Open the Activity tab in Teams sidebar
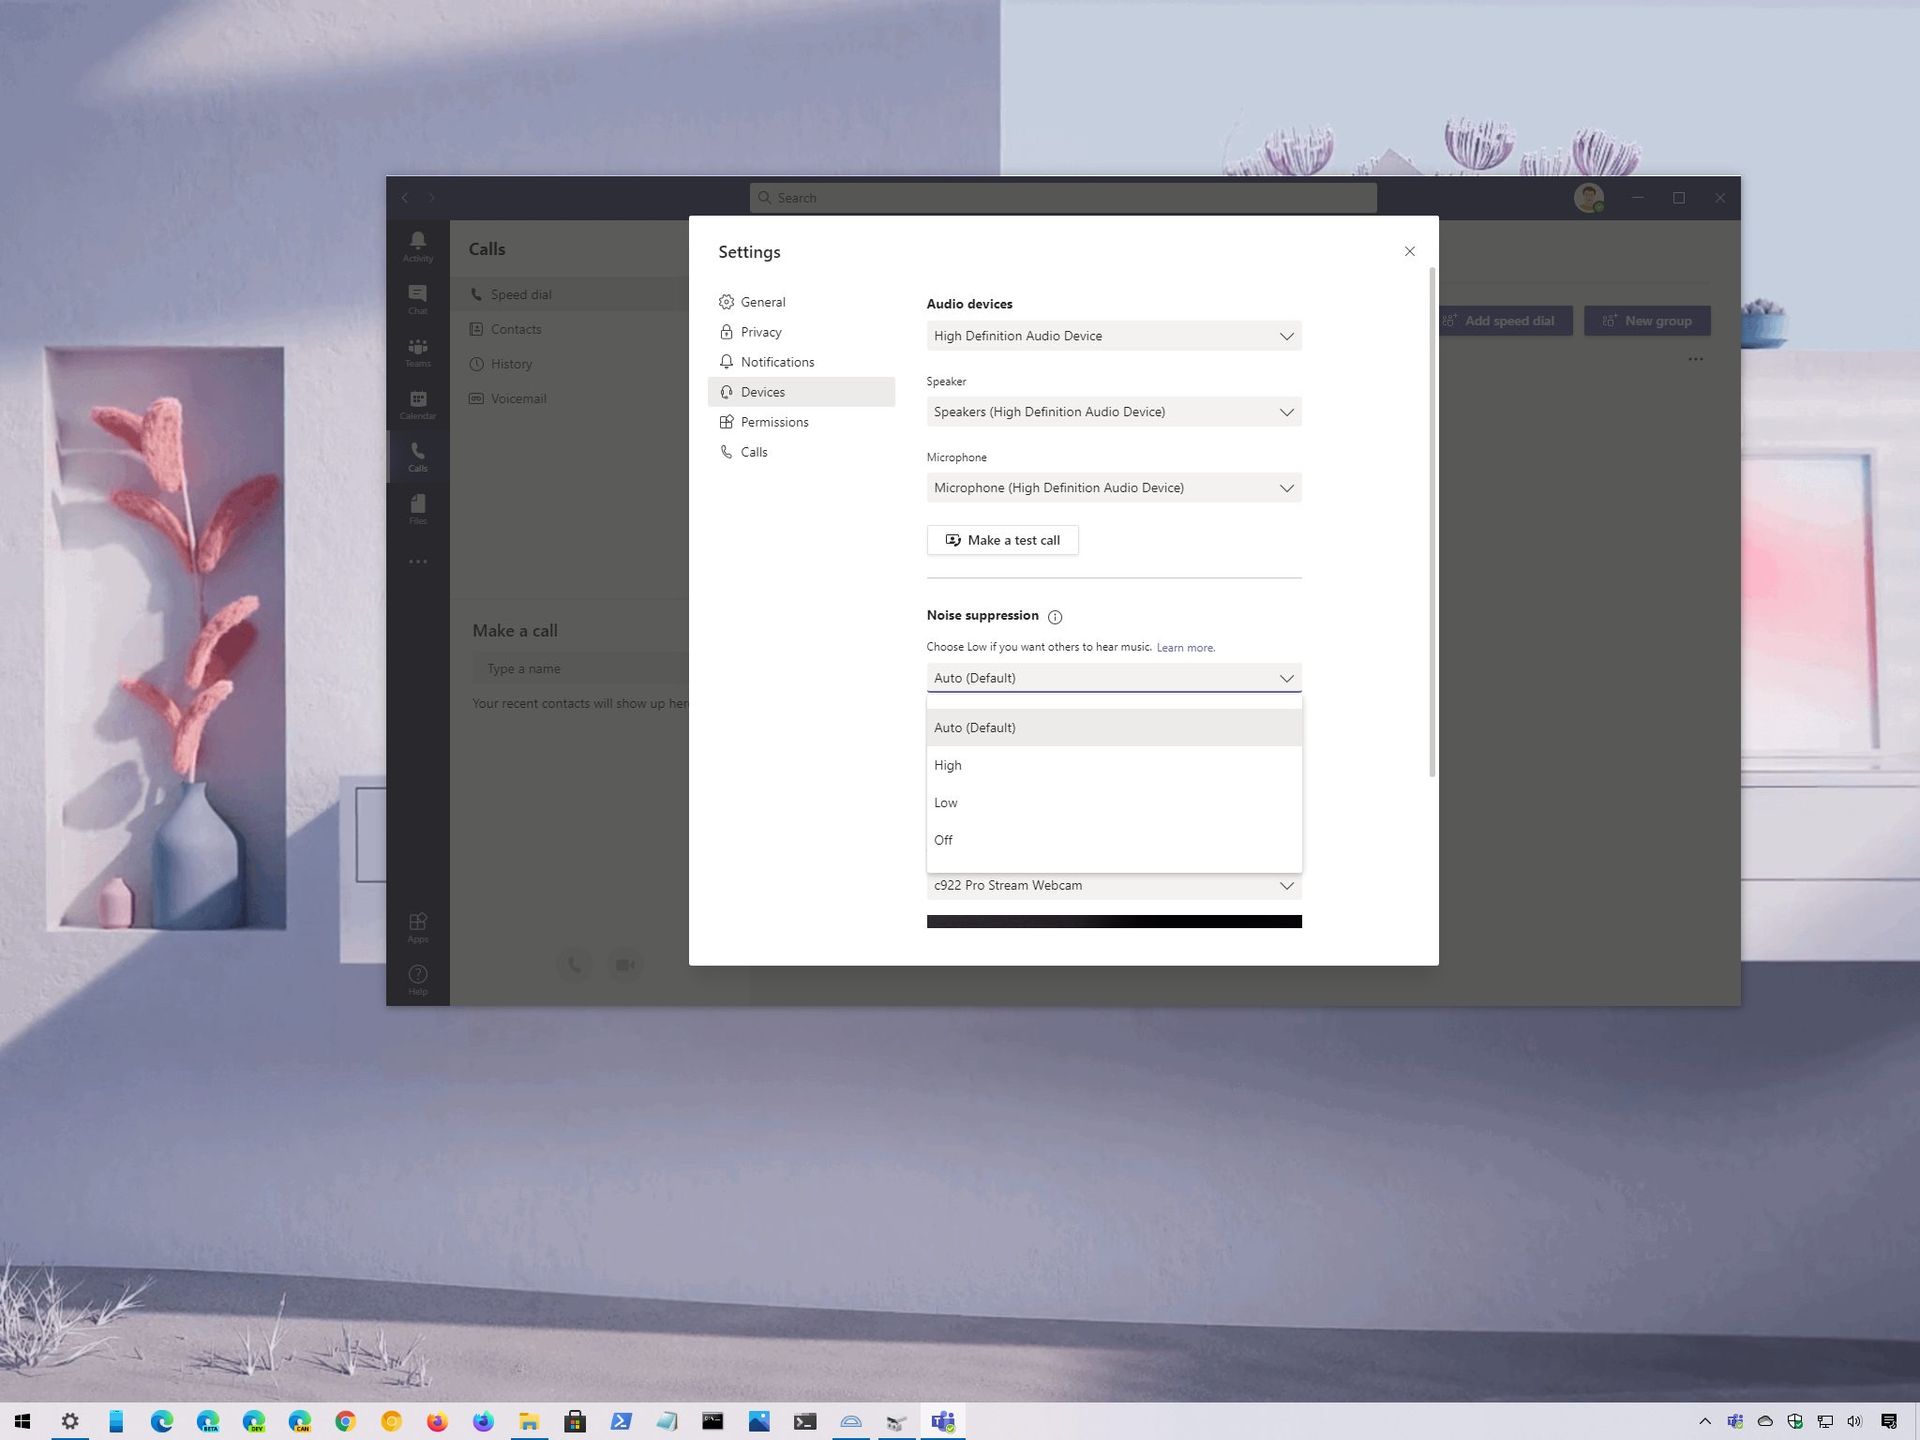Image resolution: width=1920 pixels, height=1440 pixels. 417,245
